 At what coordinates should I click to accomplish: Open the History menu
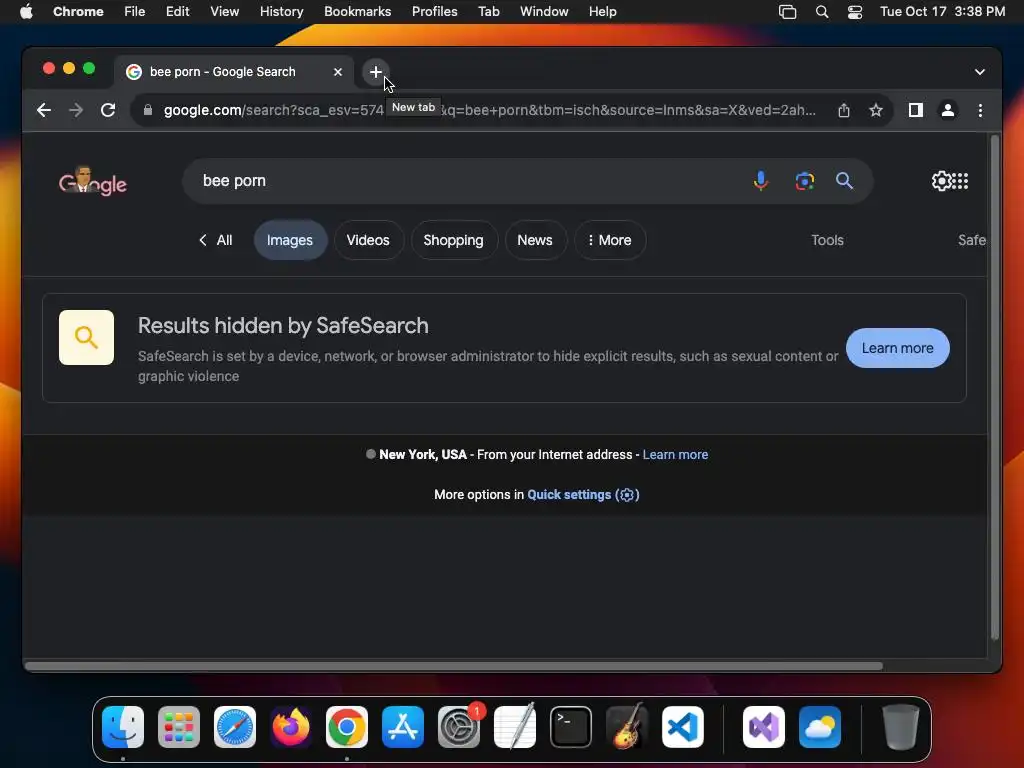[x=281, y=12]
